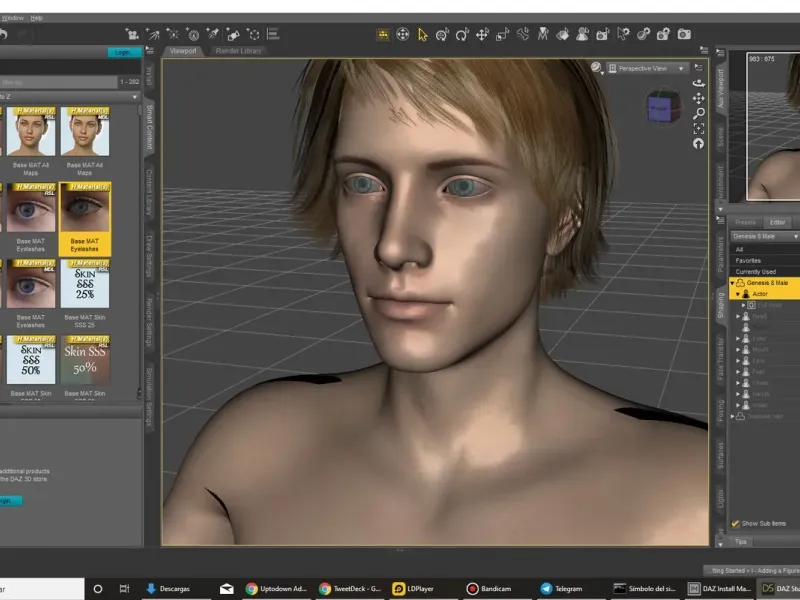Viewport: 800px width, 600px height.
Task: Open the Content Library side tab
Action: tap(149, 193)
